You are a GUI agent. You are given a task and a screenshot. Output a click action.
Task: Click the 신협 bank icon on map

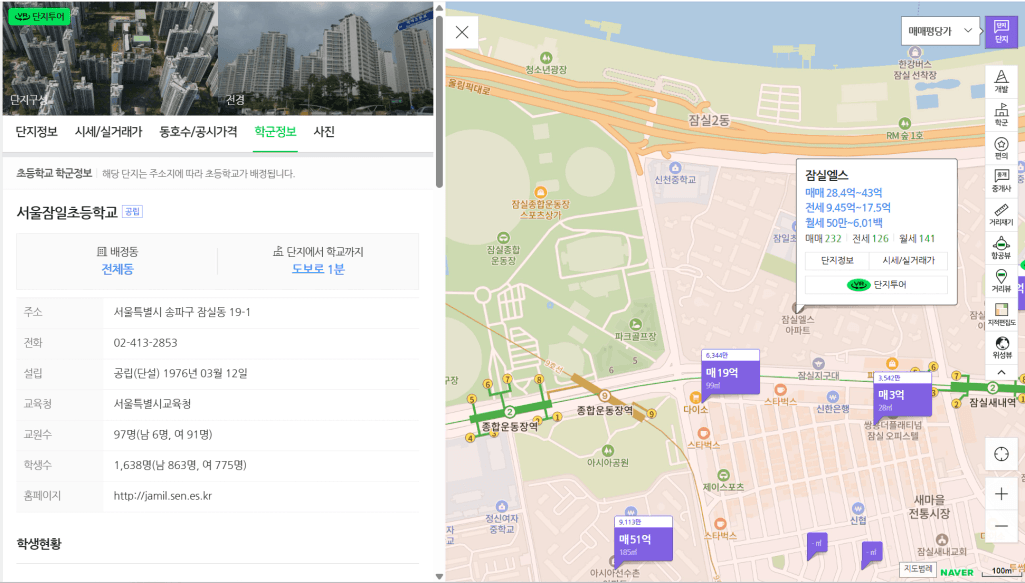tap(858, 509)
